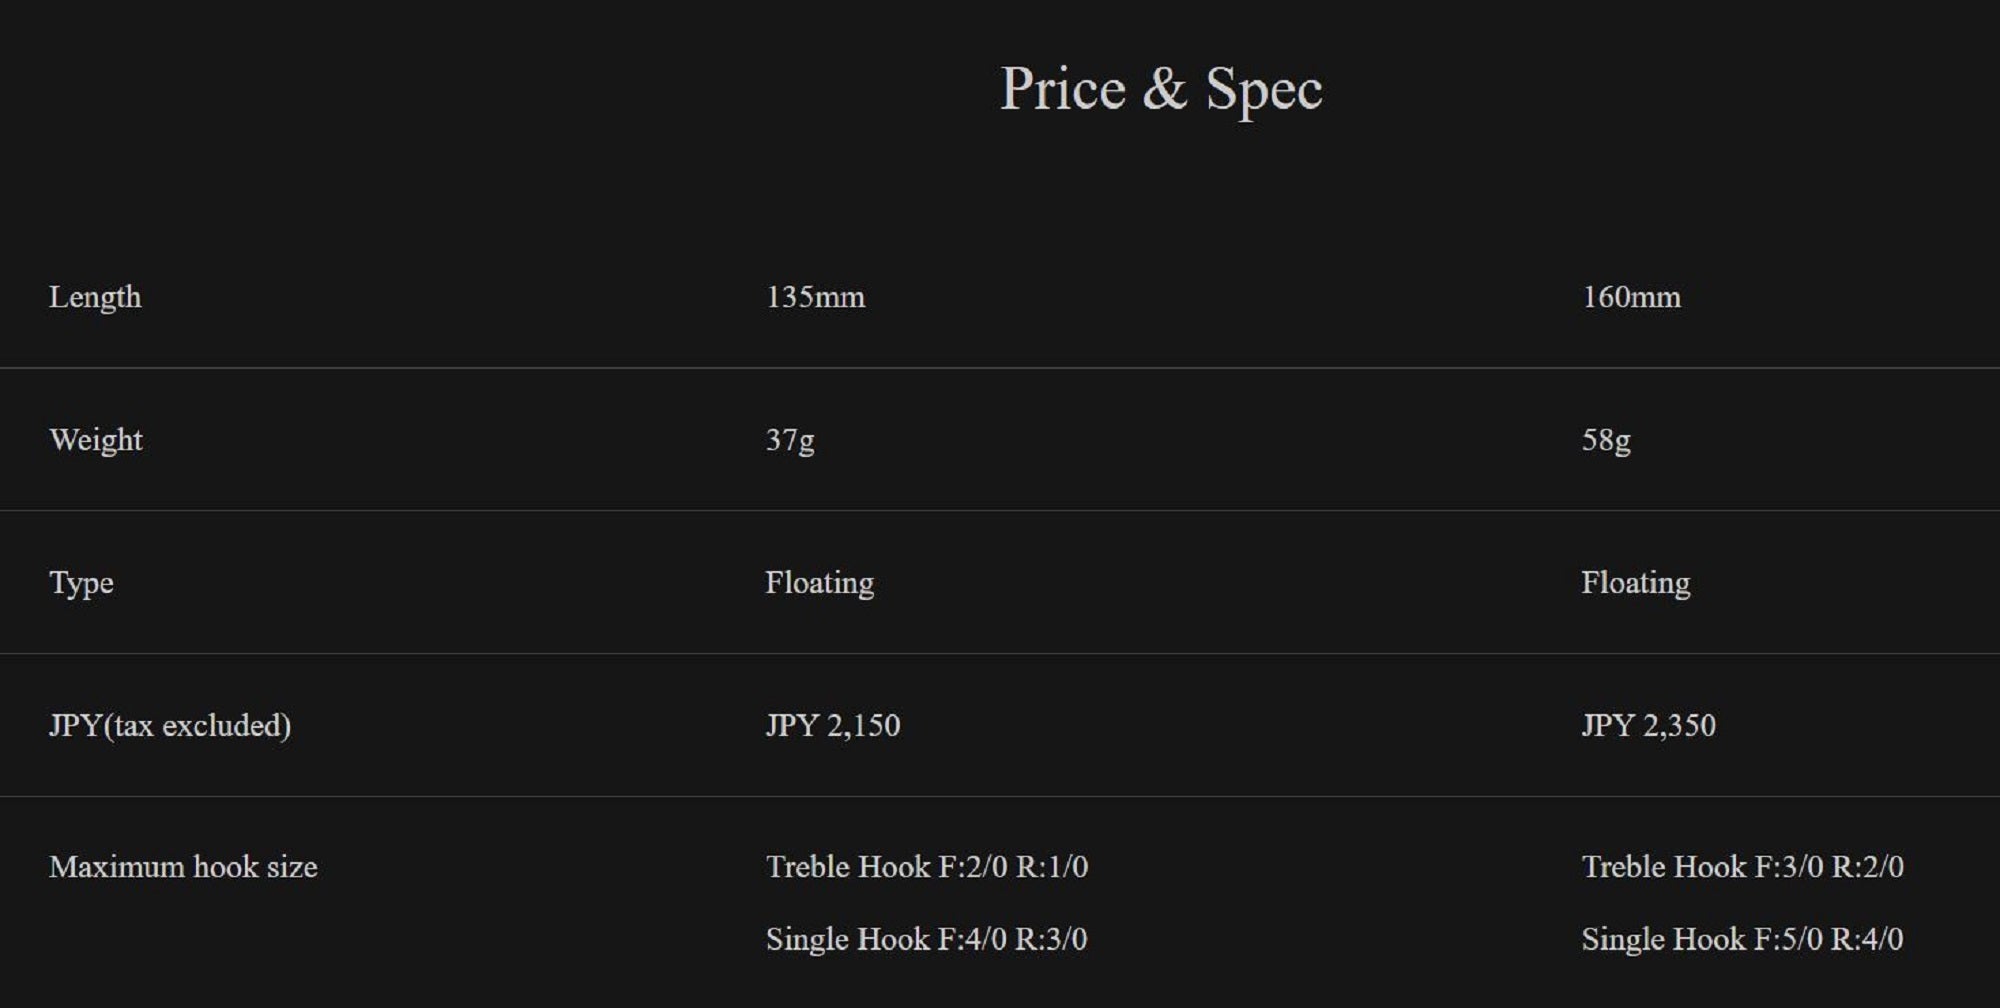Select the 58g weight value

point(1606,440)
